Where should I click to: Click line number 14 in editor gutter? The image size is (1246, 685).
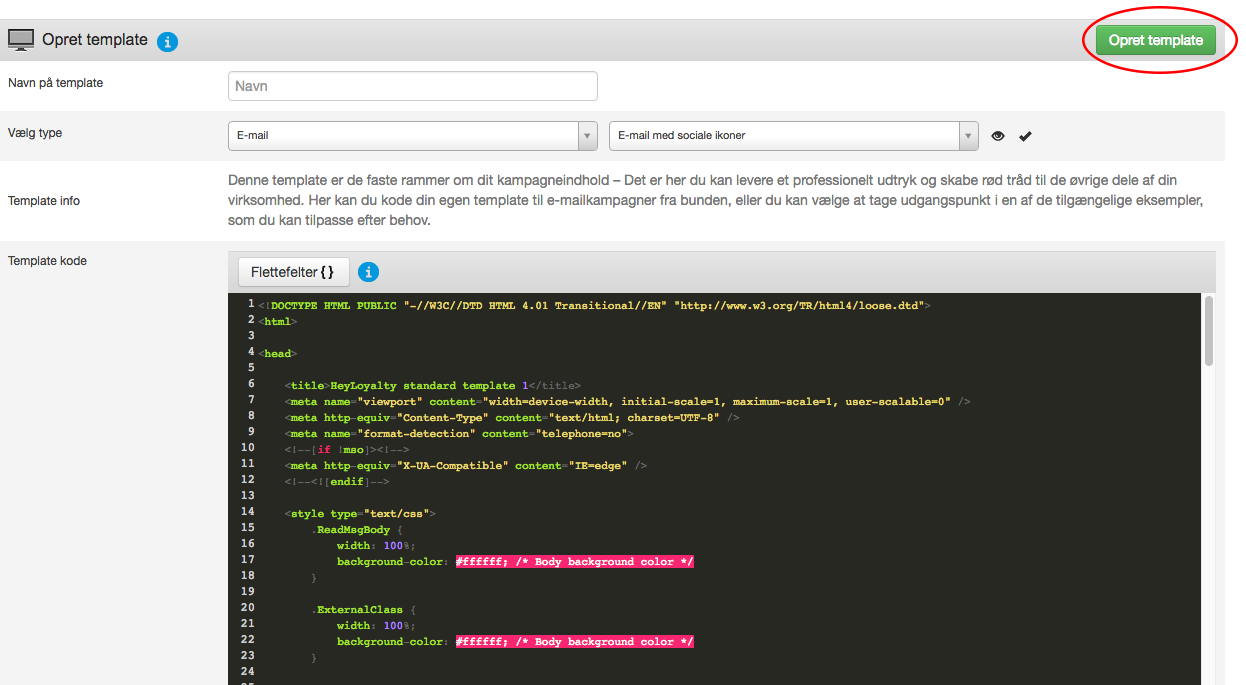click(247, 512)
